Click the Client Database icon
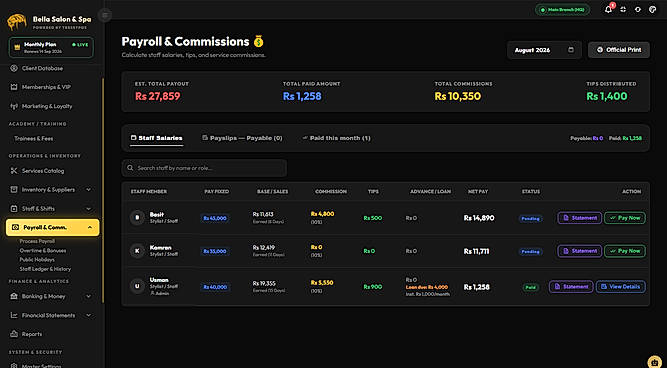 [x=14, y=68]
